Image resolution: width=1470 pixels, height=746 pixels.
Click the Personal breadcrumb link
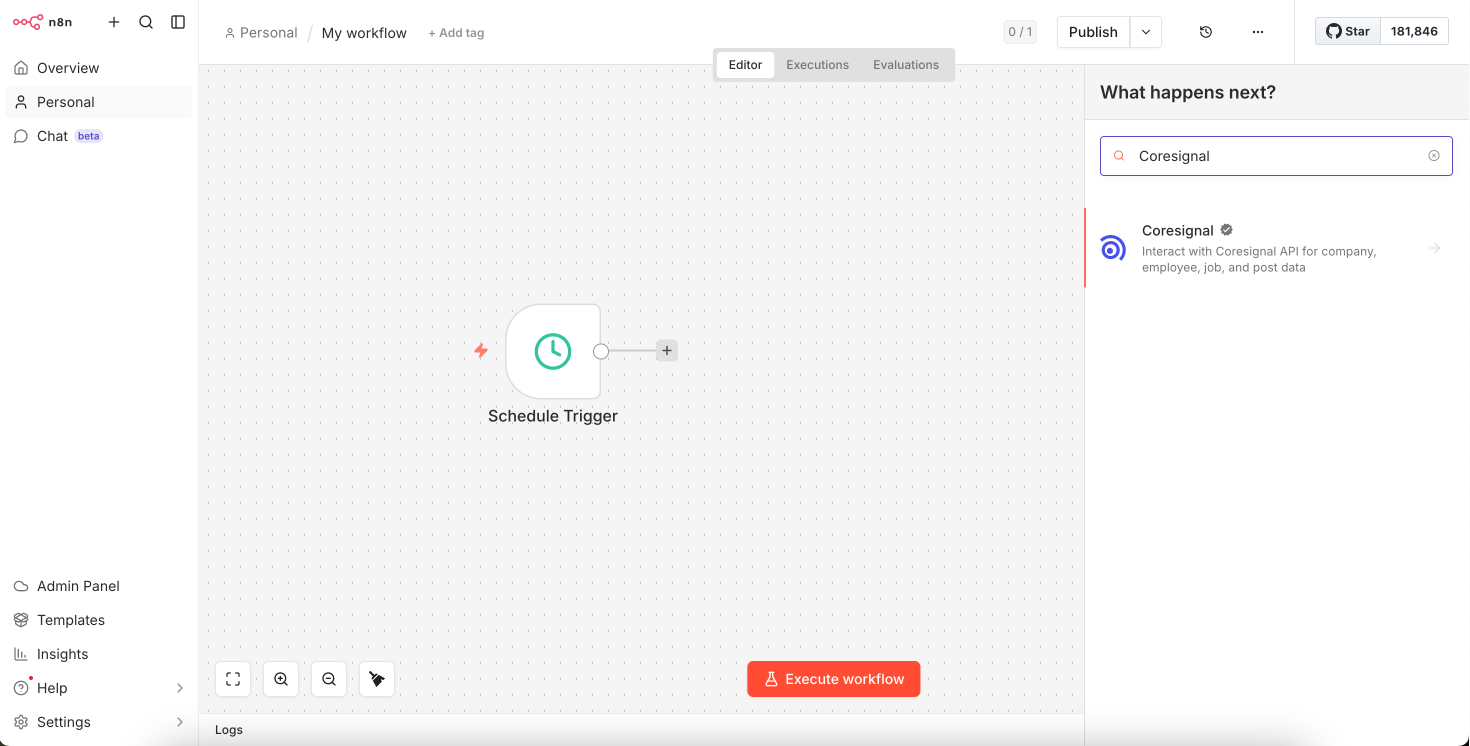[x=261, y=33]
